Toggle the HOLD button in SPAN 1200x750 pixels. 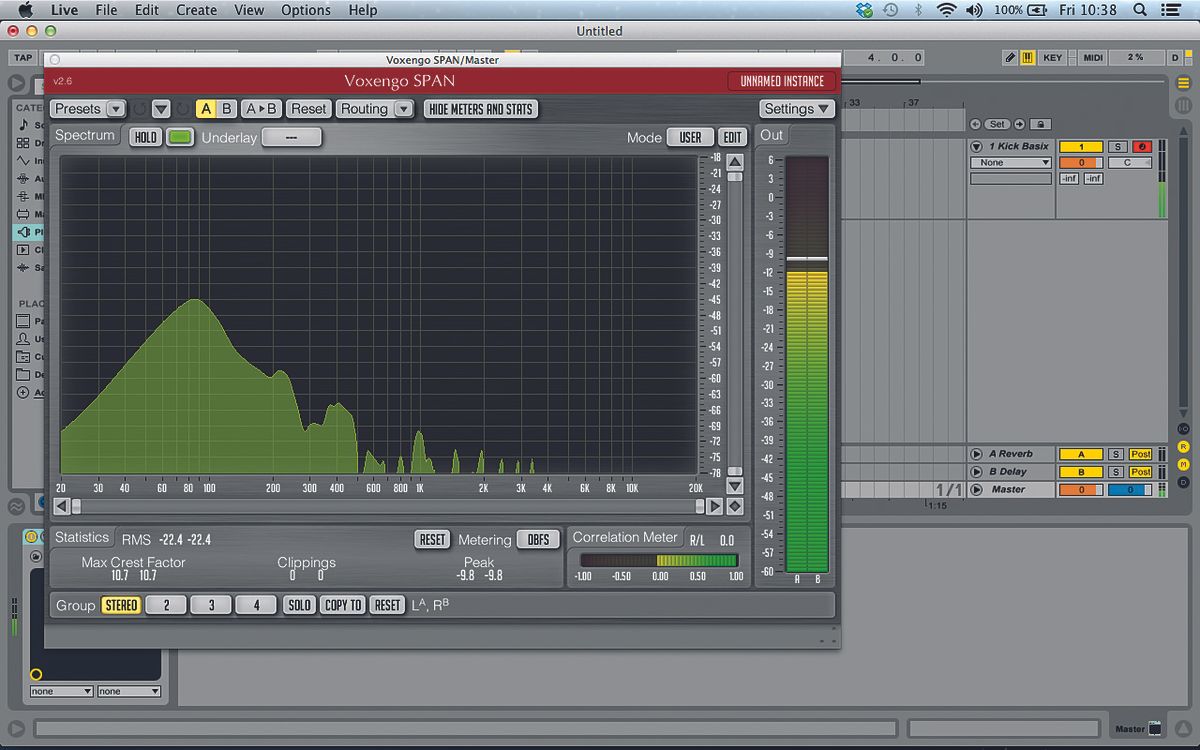click(x=144, y=136)
